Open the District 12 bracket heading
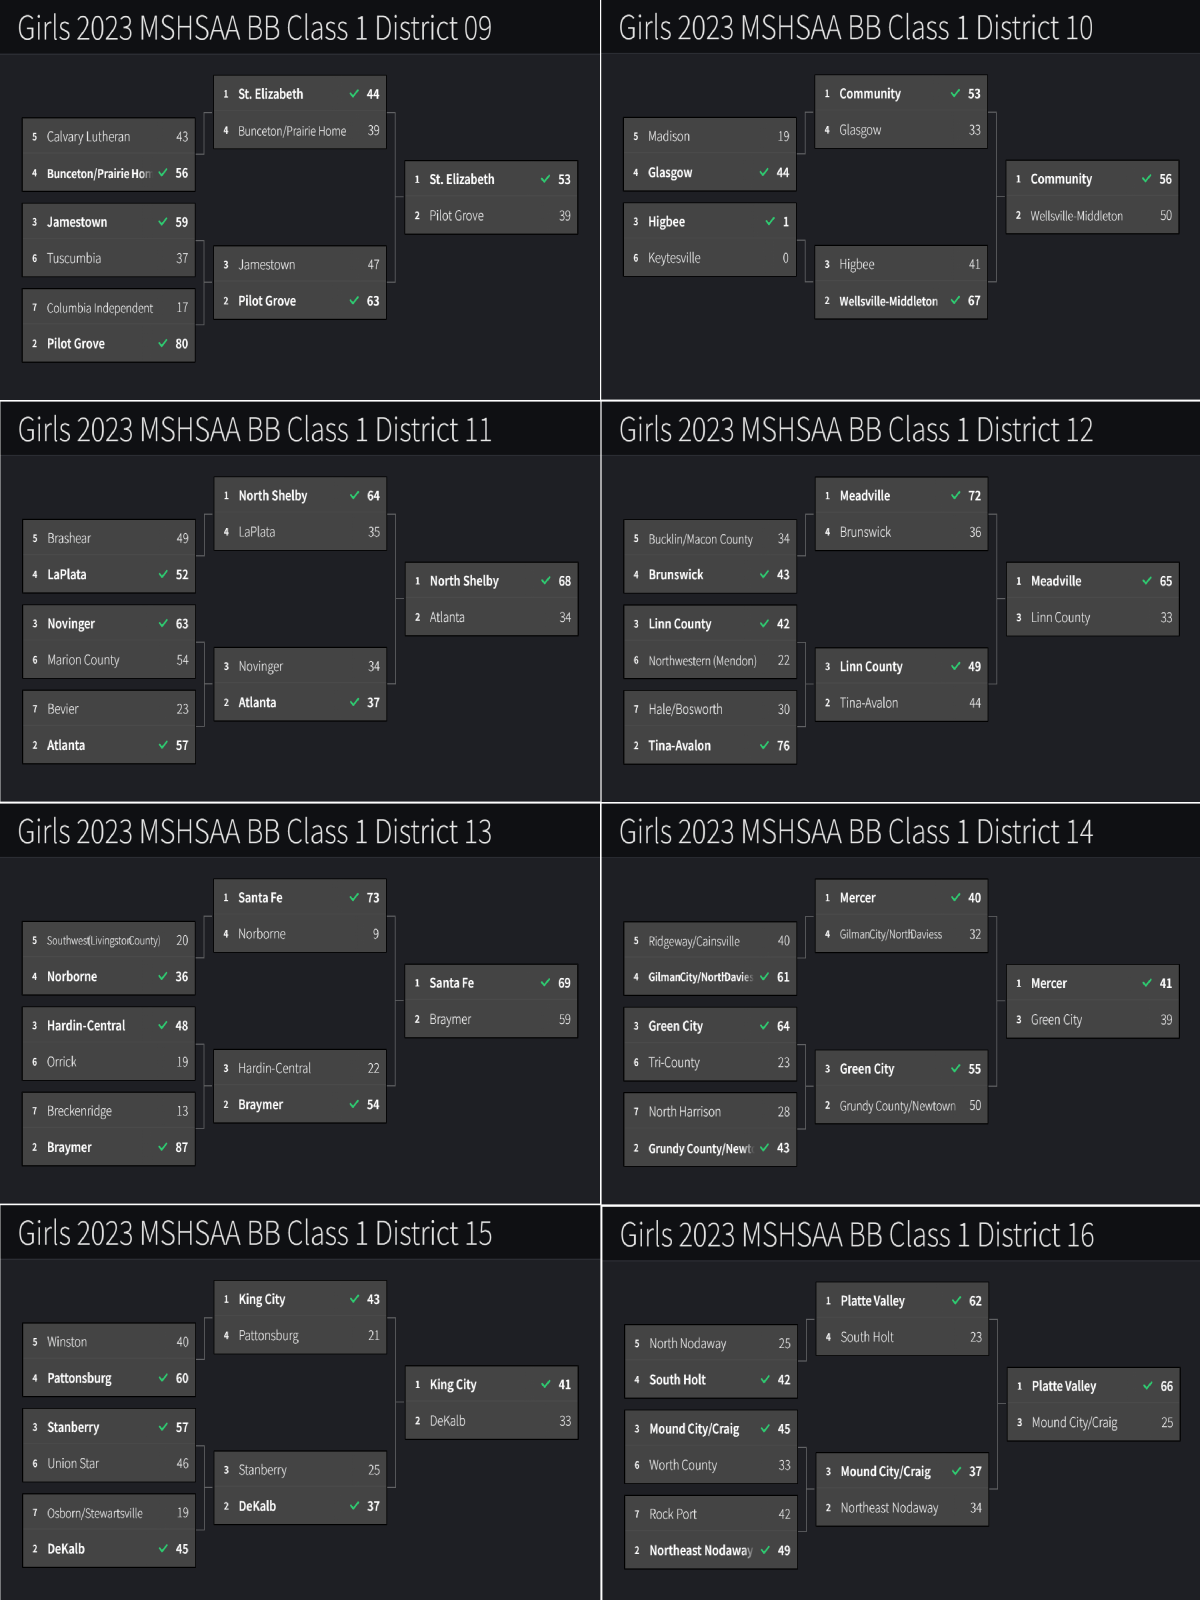The image size is (1200, 1600). tap(856, 430)
